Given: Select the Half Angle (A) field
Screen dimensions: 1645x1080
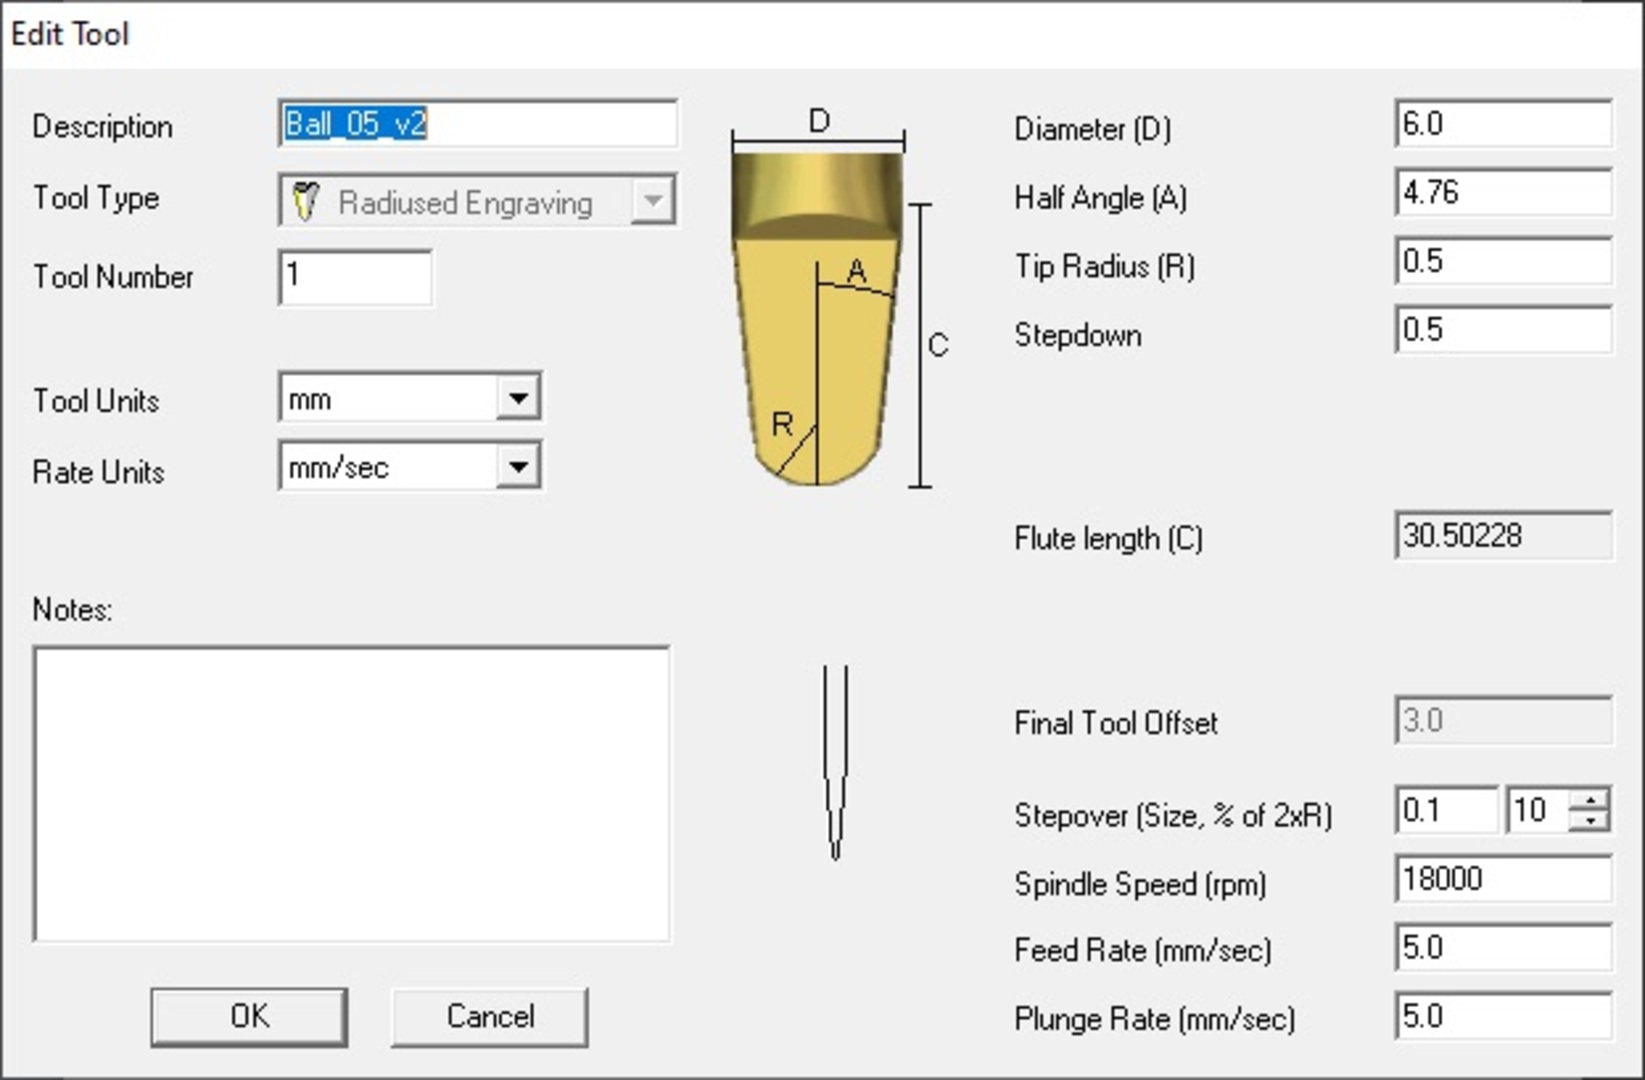Looking at the screenshot, I should coord(1503,192).
